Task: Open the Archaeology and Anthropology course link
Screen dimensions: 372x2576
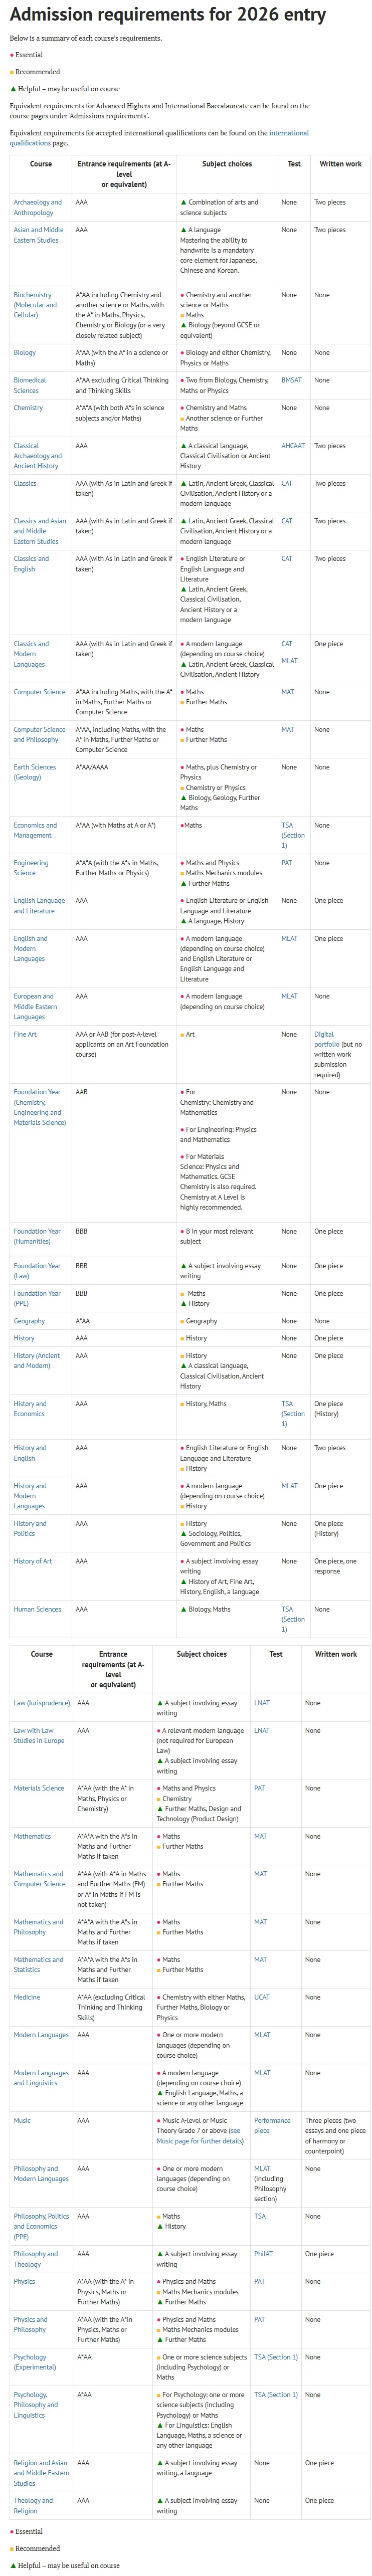Action: coord(37,207)
